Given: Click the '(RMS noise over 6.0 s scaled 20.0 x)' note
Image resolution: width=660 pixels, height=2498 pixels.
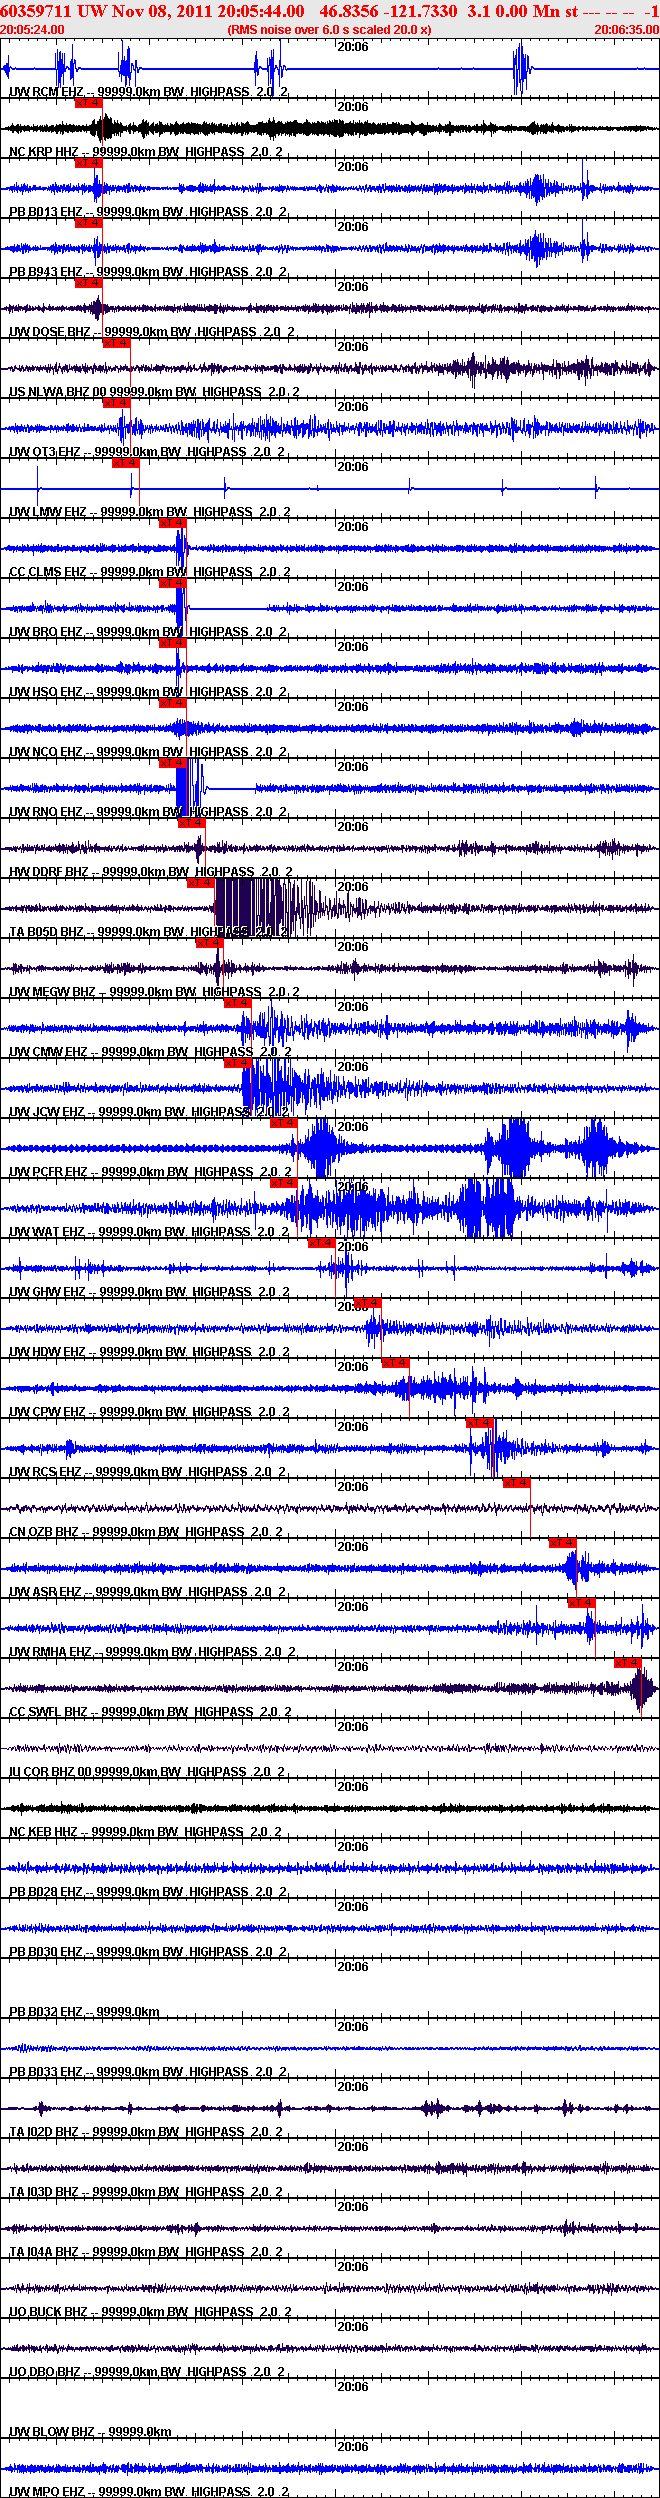Looking at the screenshot, I should [x=330, y=30].
